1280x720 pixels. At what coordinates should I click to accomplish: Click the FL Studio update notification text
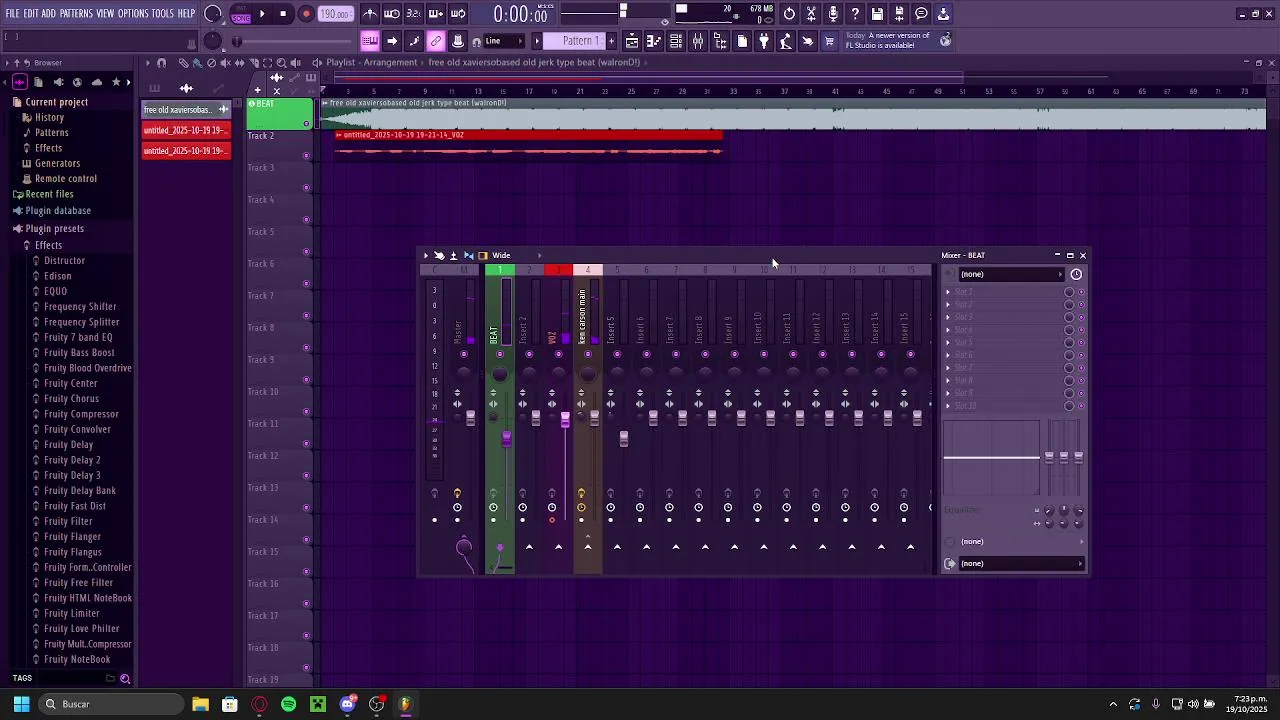tap(888, 40)
